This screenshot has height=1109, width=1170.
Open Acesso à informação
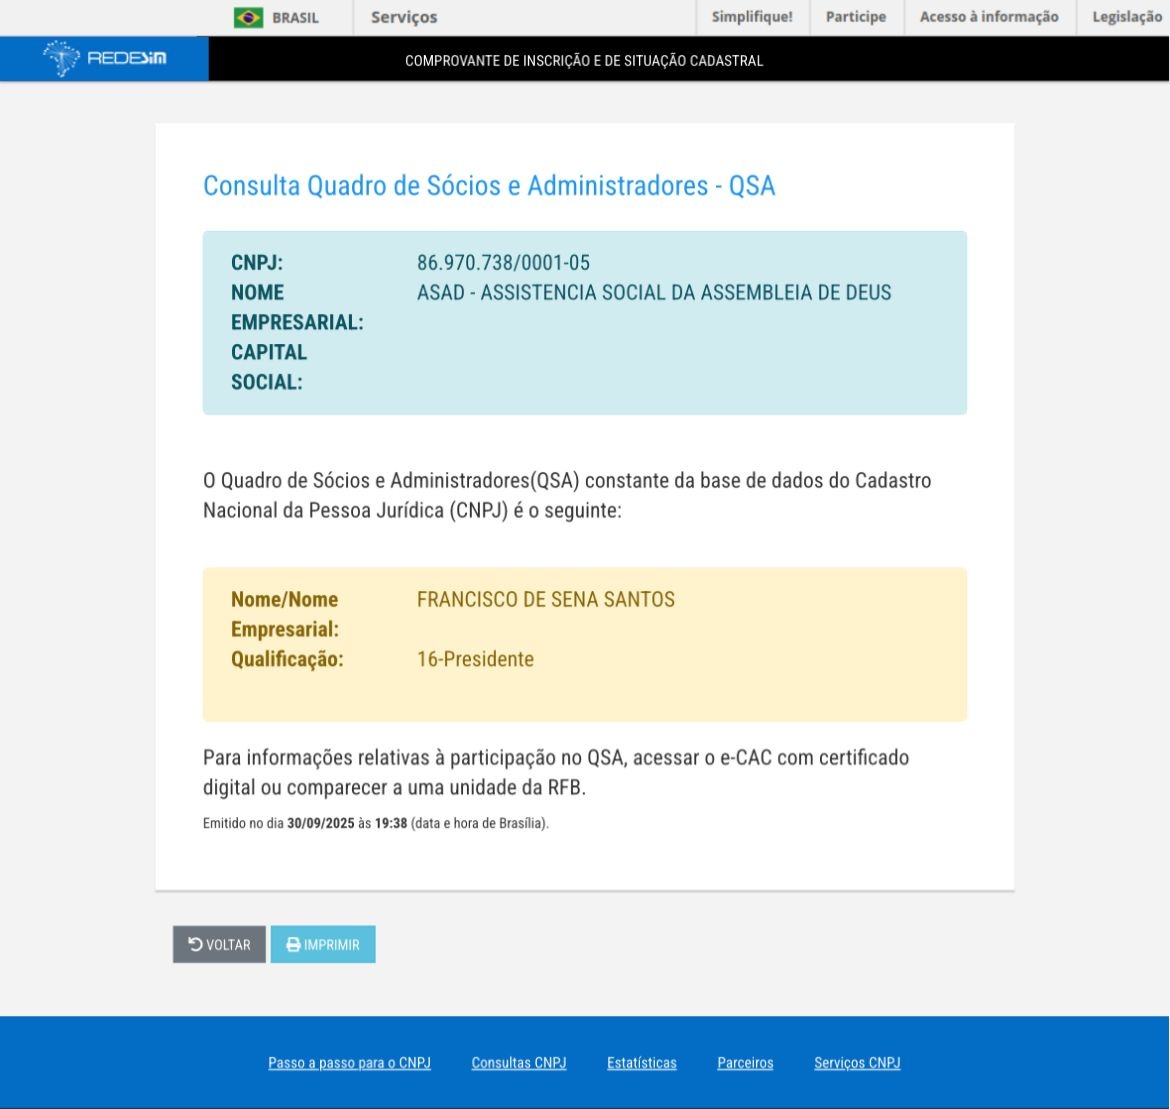click(989, 16)
